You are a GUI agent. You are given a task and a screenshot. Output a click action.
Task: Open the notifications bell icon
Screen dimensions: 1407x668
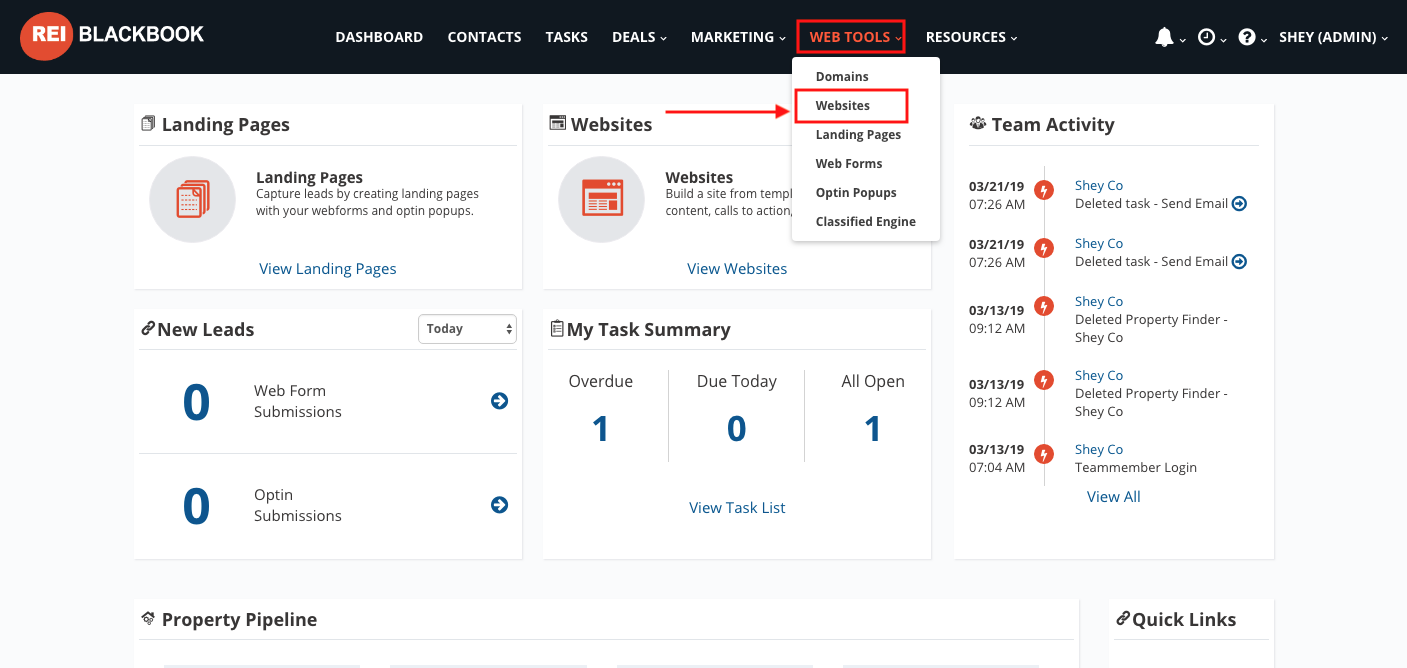[1164, 37]
